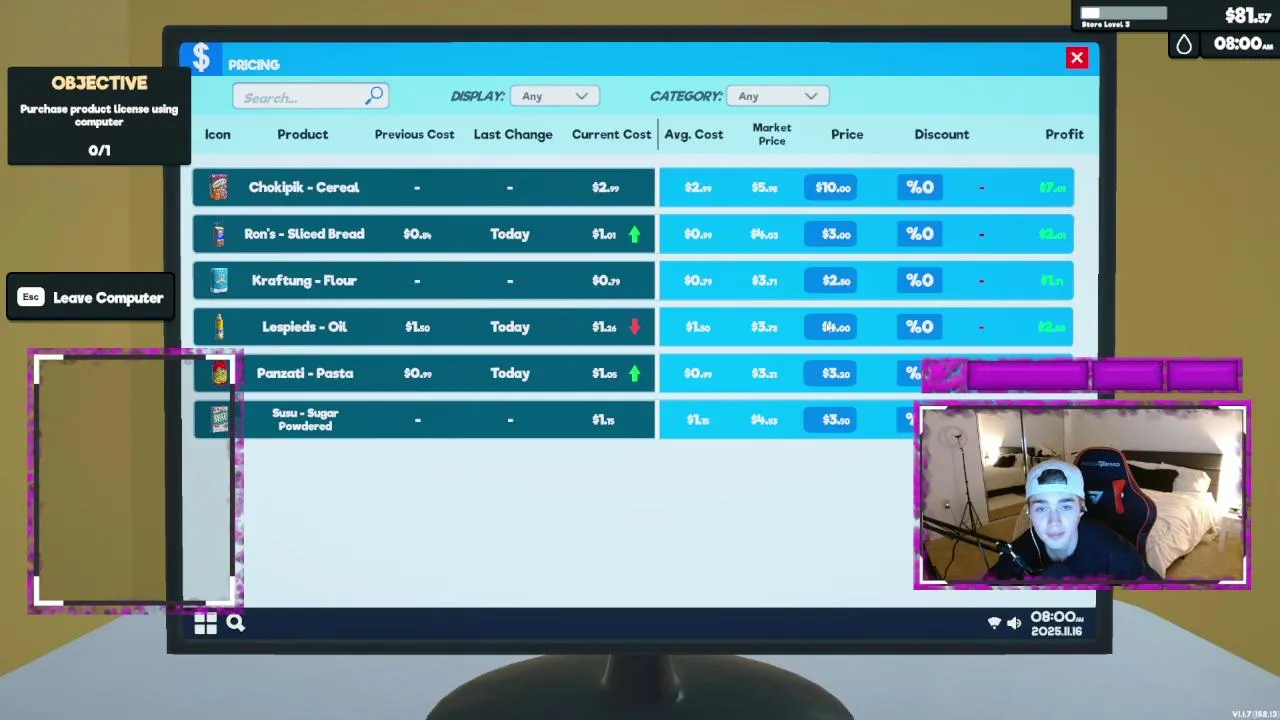Click the %0 discount button for Cereal
The image size is (1280, 720).
tap(920, 187)
